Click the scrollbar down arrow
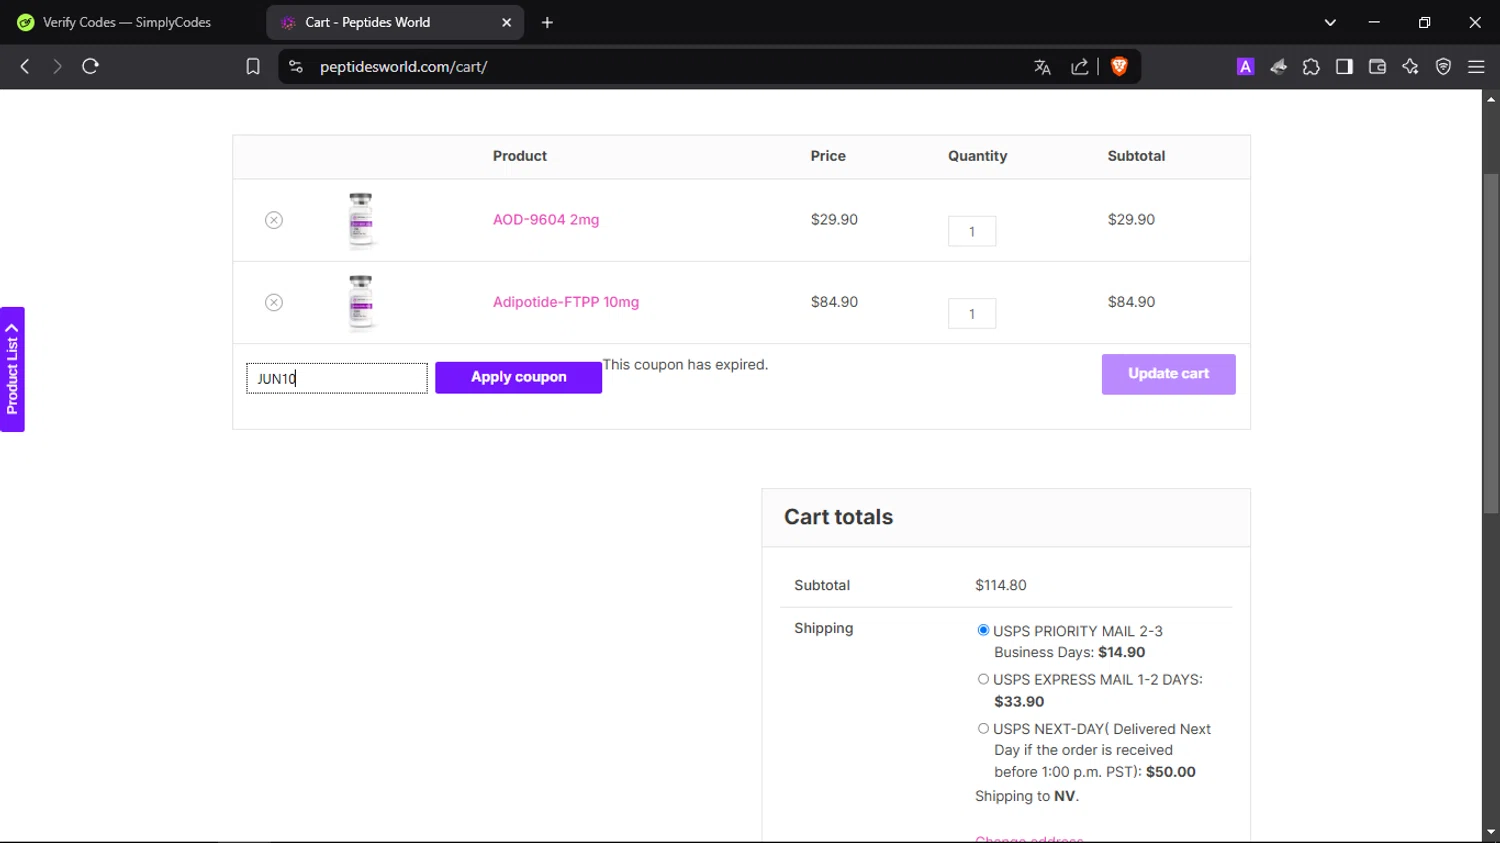Image resolution: width=1500 pixels, height=843 pixels. click(x=1491, y=832)
